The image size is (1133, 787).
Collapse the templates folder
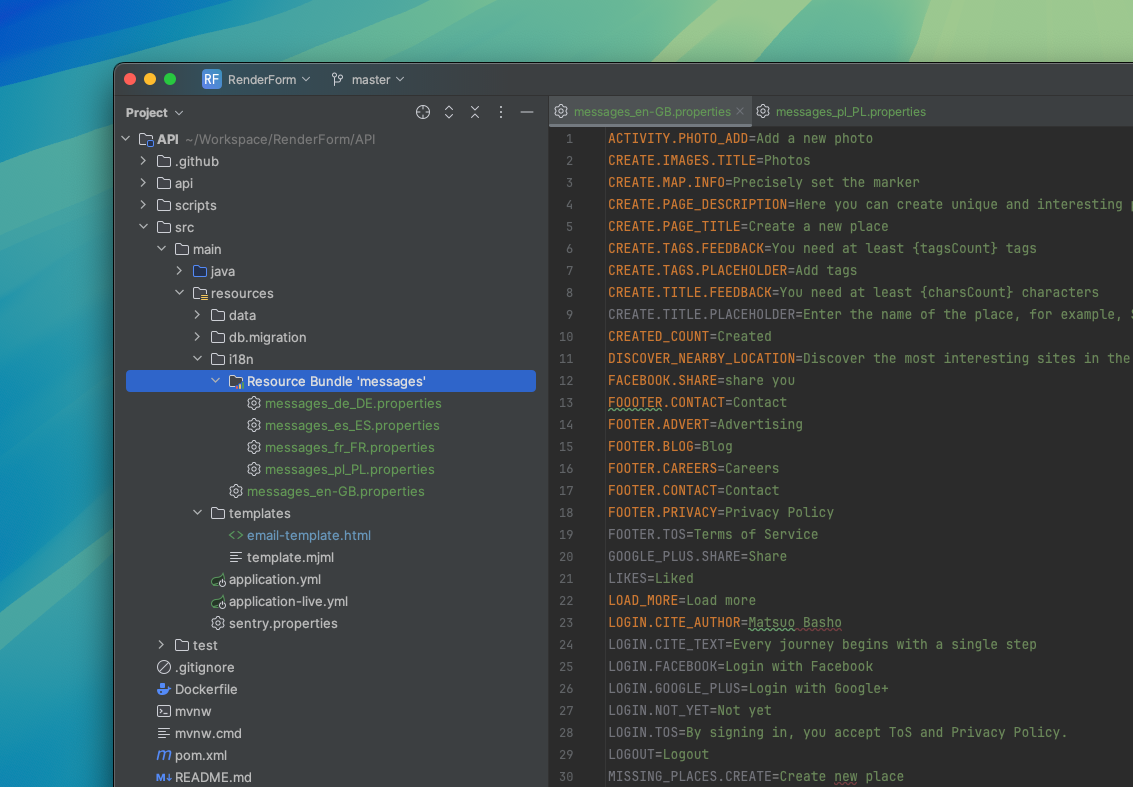pyautogui.click(x=197, y=512)
